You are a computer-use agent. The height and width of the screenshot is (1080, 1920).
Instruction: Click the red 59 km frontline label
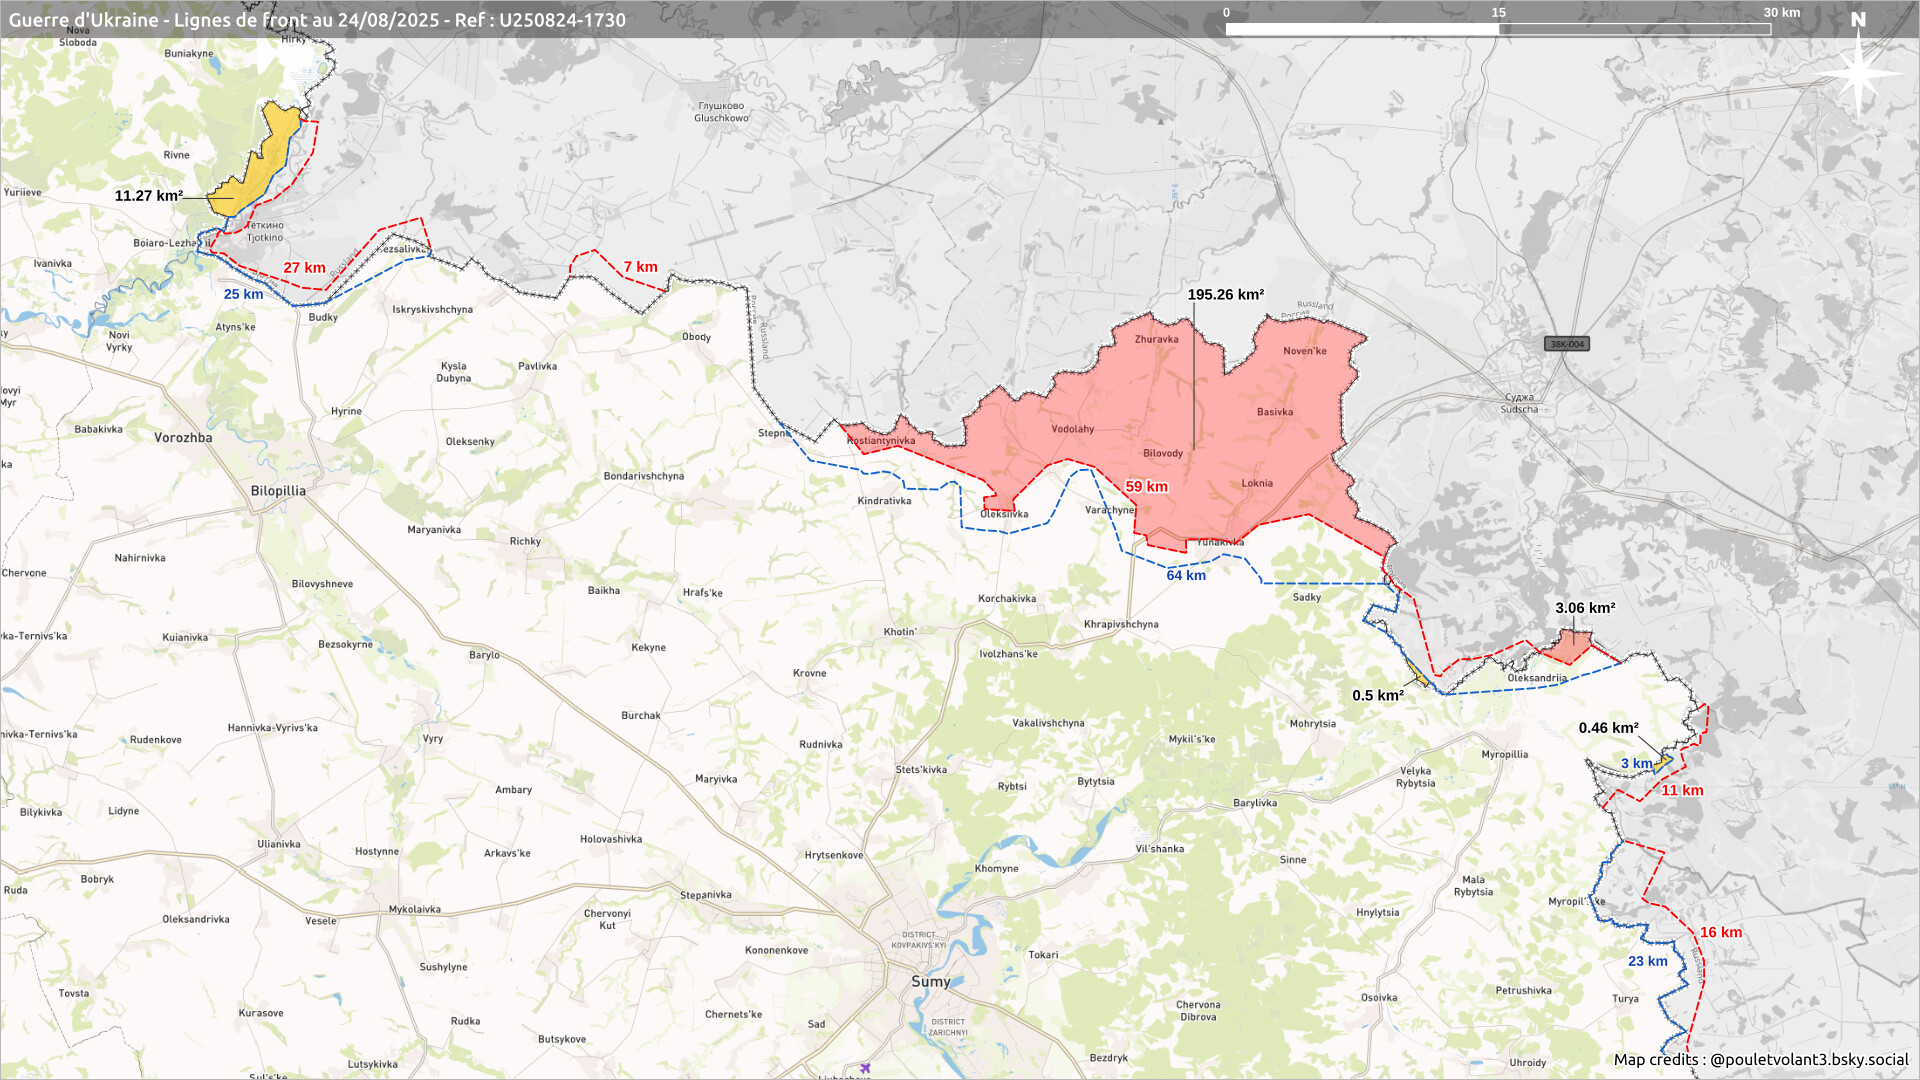[x=1146, y=487]
